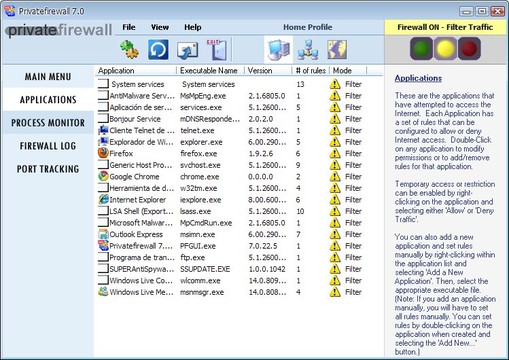509x360 pixels.
Task: Click Filter mode for Internet Explorer
Action: (353, 199)
